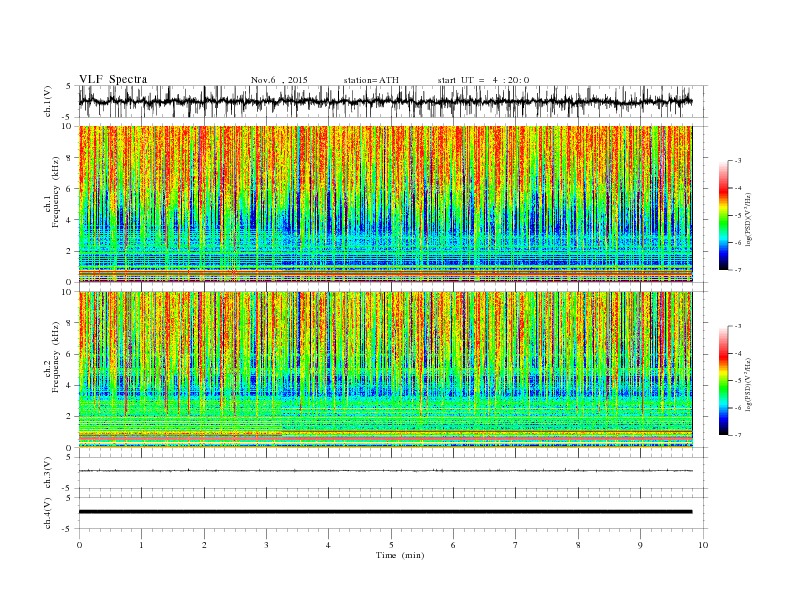Viewport: 792px width, 612px height.
Task: Click the "8" kHz tick on ch.2 spectrogram
Action: tap(70, 323)
